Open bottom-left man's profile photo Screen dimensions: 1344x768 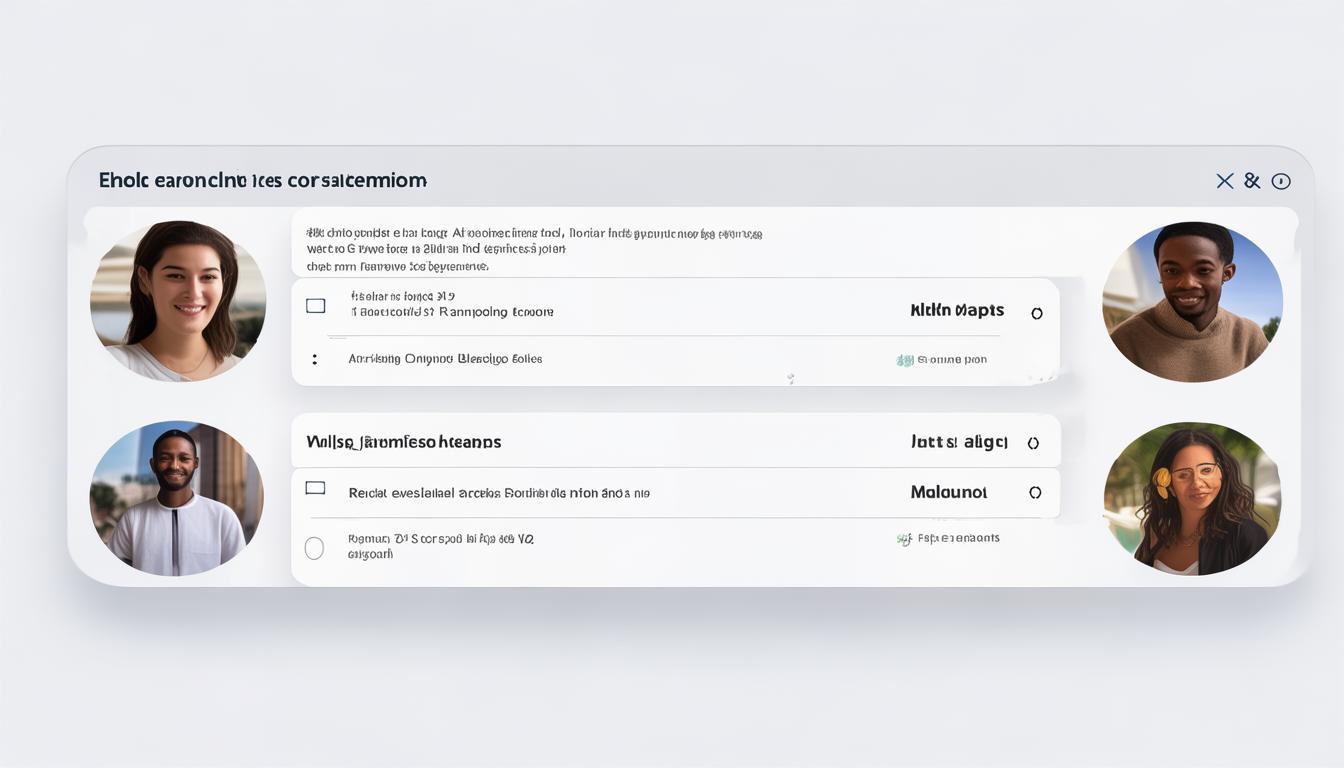coord(177,497)
